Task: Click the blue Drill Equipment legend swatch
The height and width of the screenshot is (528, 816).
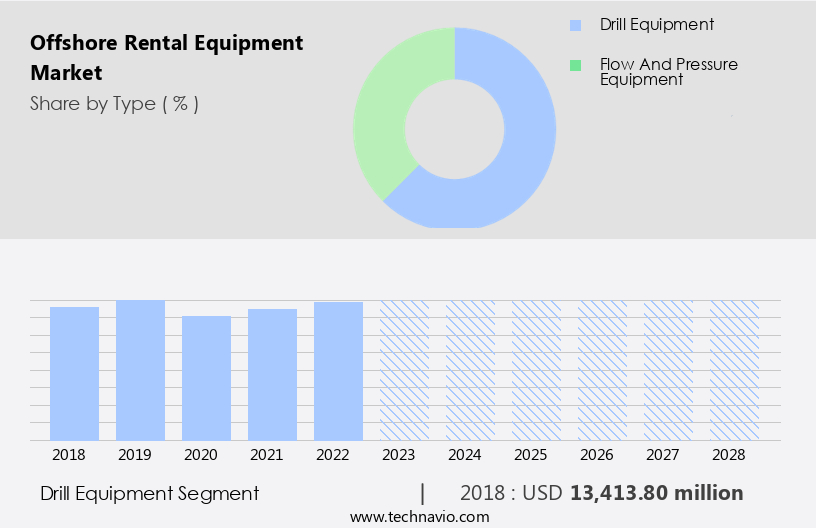Action: pos(575,25)
